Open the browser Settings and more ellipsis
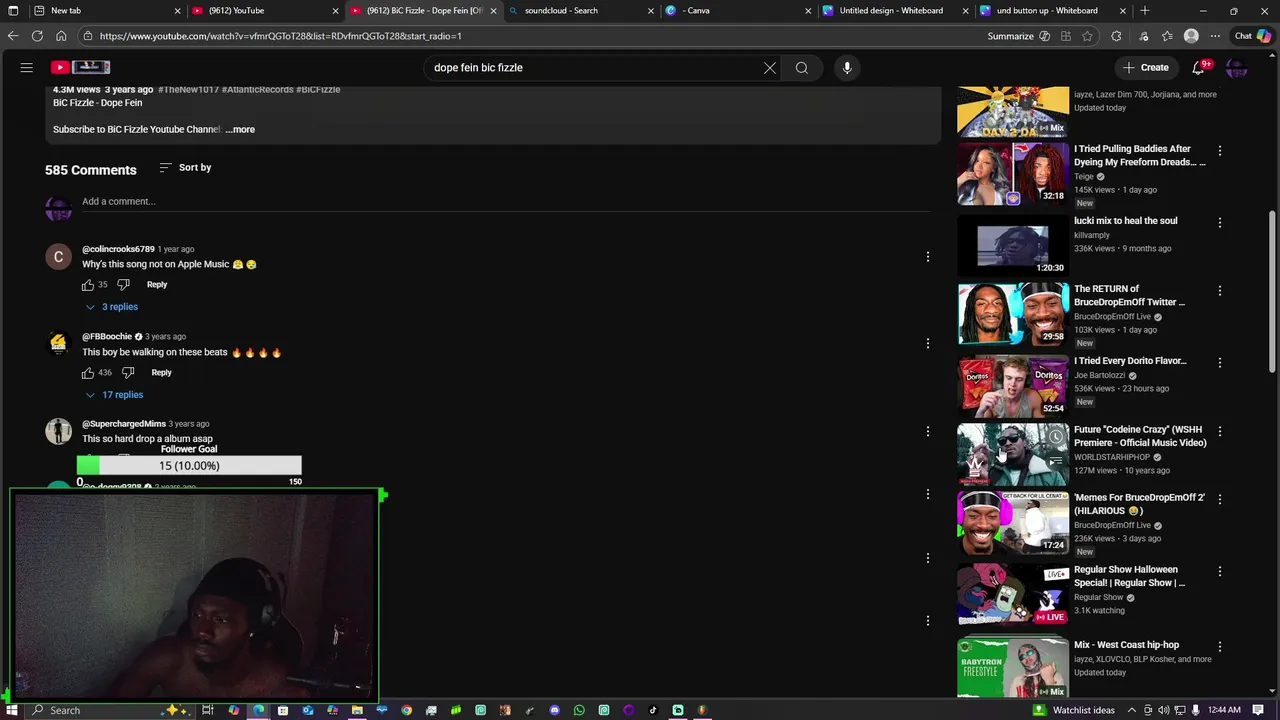Image resolution: width=1280 pixels, height=720 pixels. [1215, 36]
